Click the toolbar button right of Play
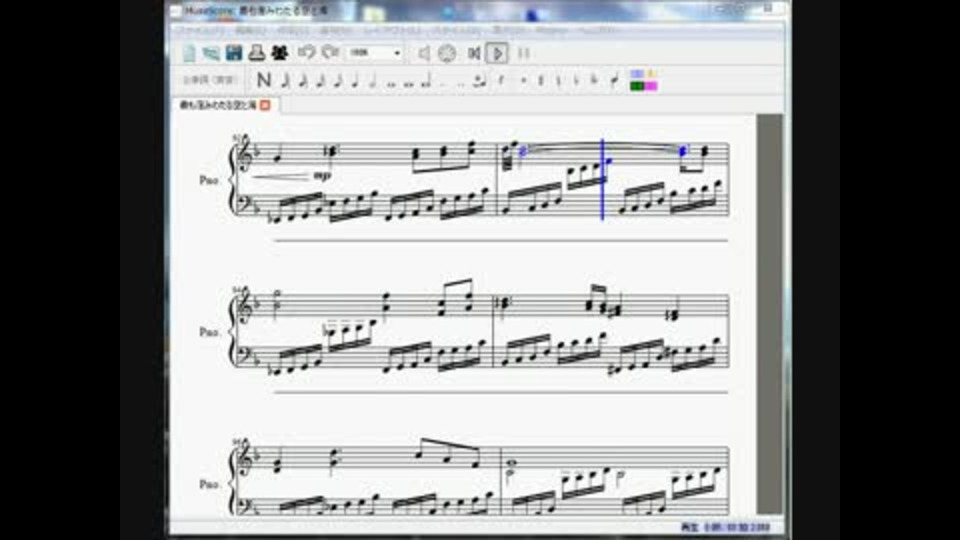The height and width of the screenshot is (540, 960). click(523, 53)
